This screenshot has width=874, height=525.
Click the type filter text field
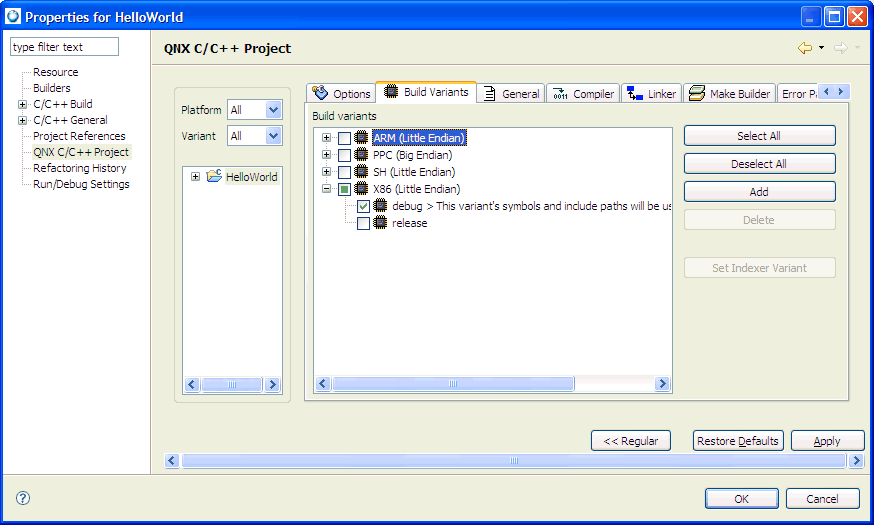(64, 47)
